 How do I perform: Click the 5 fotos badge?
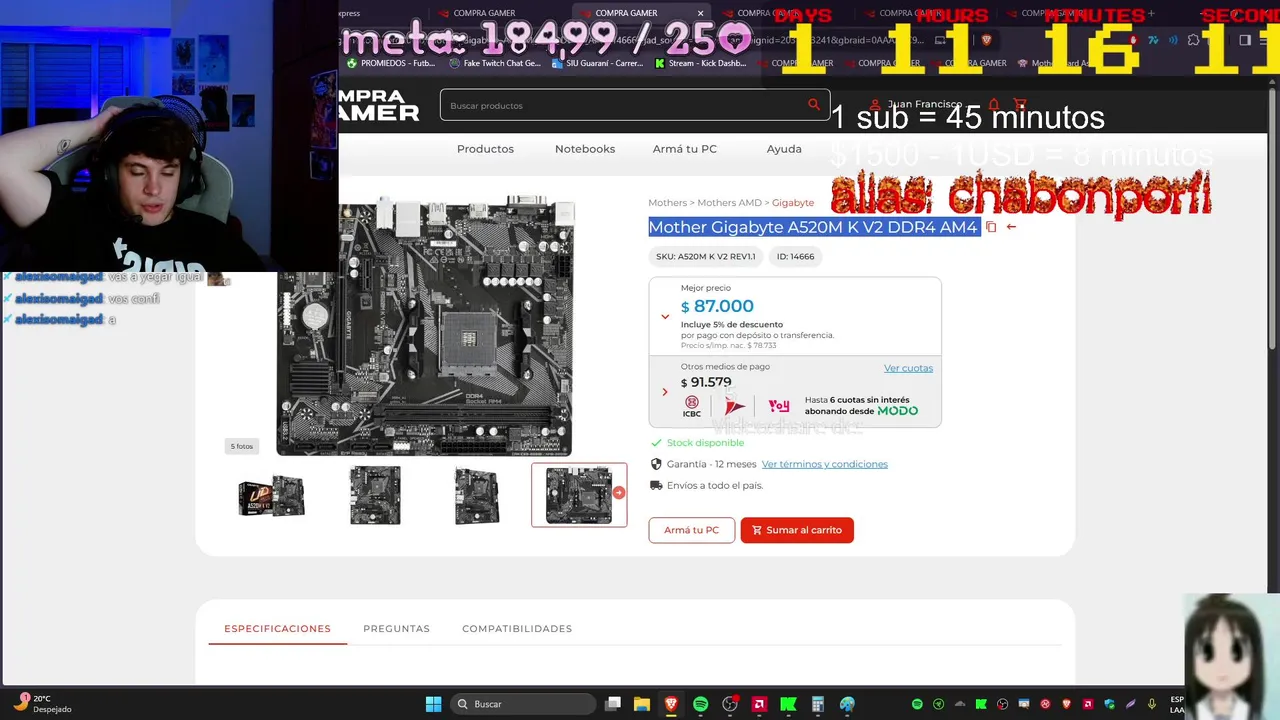242,446
